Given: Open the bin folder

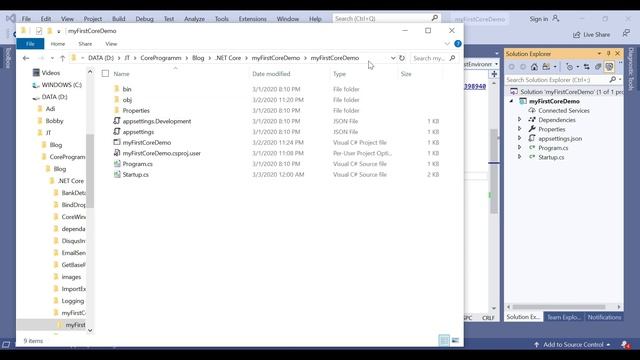Looking at the screenshot, I should (x=127, y=89).
